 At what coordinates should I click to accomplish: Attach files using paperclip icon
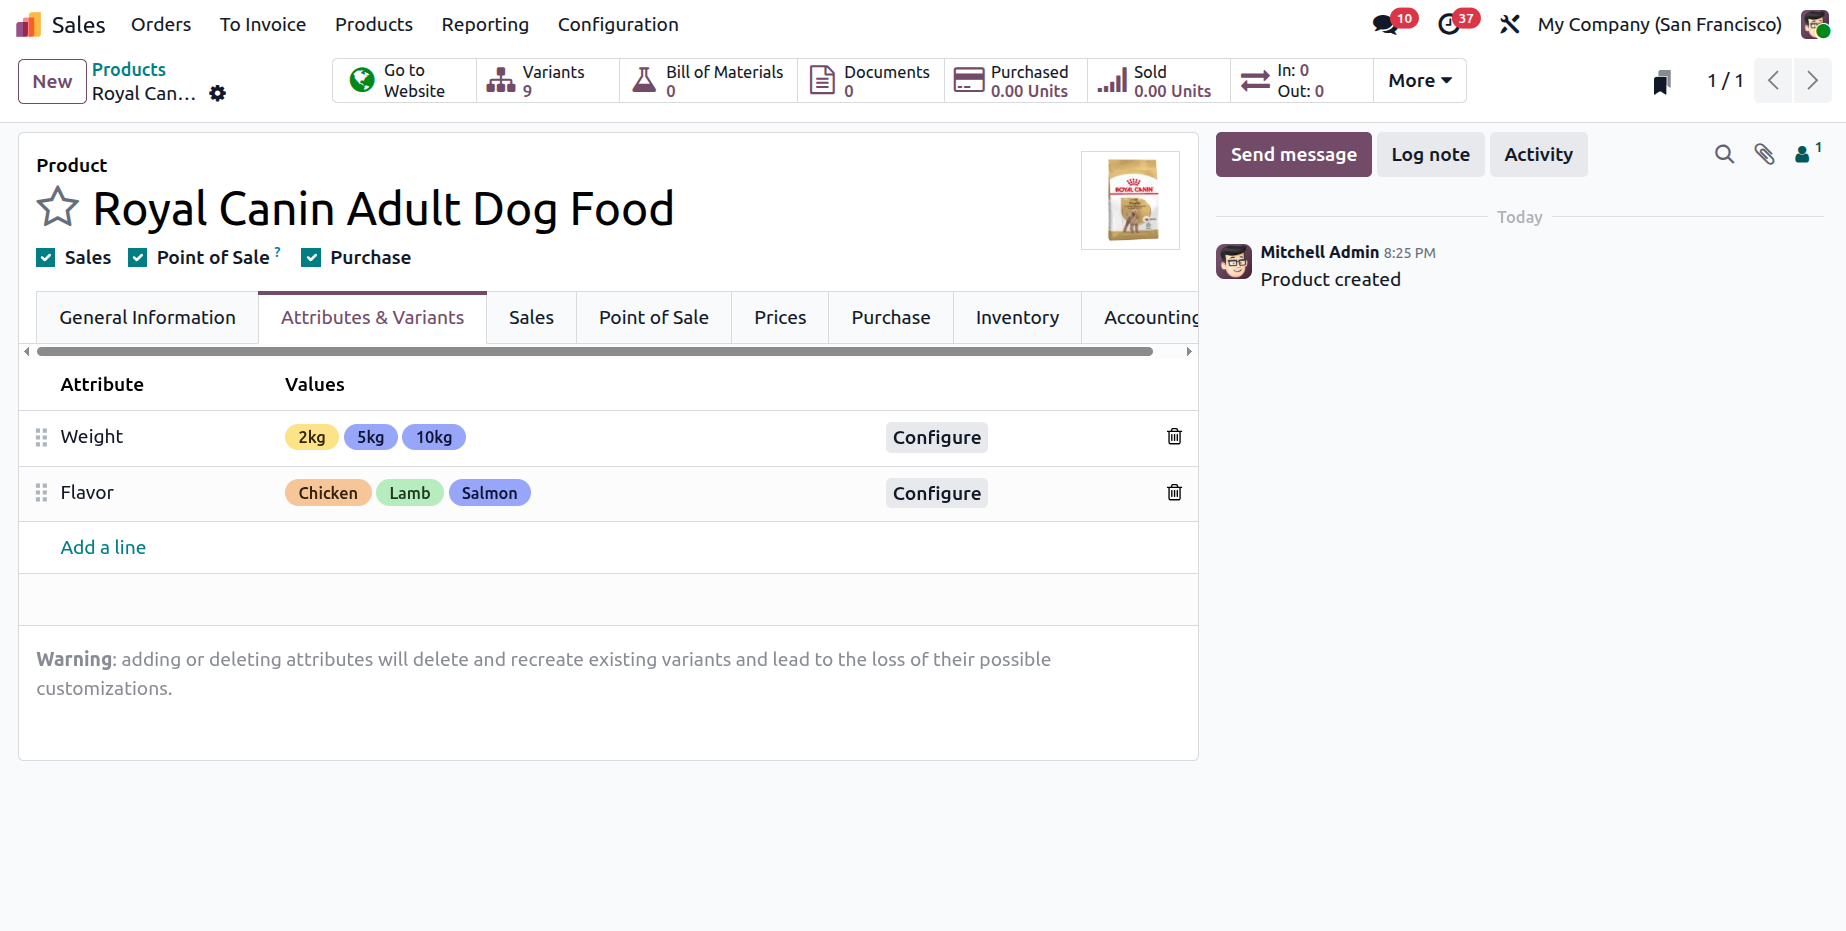point(1764,154)
